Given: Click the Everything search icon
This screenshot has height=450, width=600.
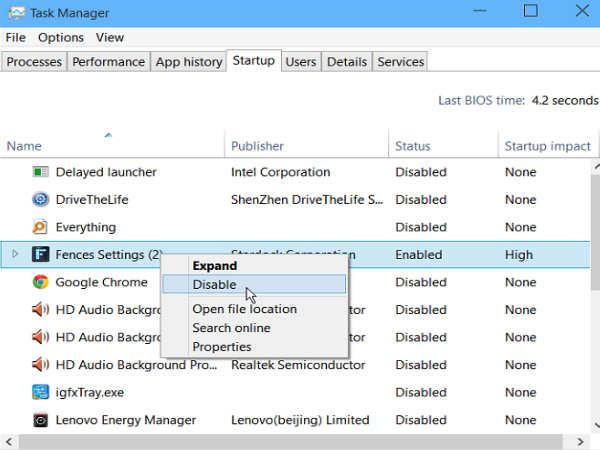Looking at the screenshot, I should 40,227.
